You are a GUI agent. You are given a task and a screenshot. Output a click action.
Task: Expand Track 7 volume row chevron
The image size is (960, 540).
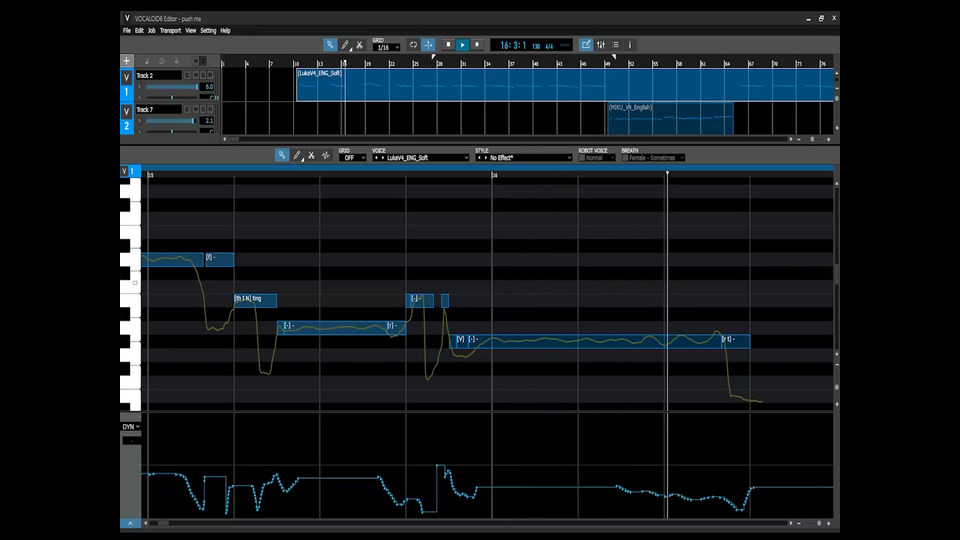pos(140,121)
